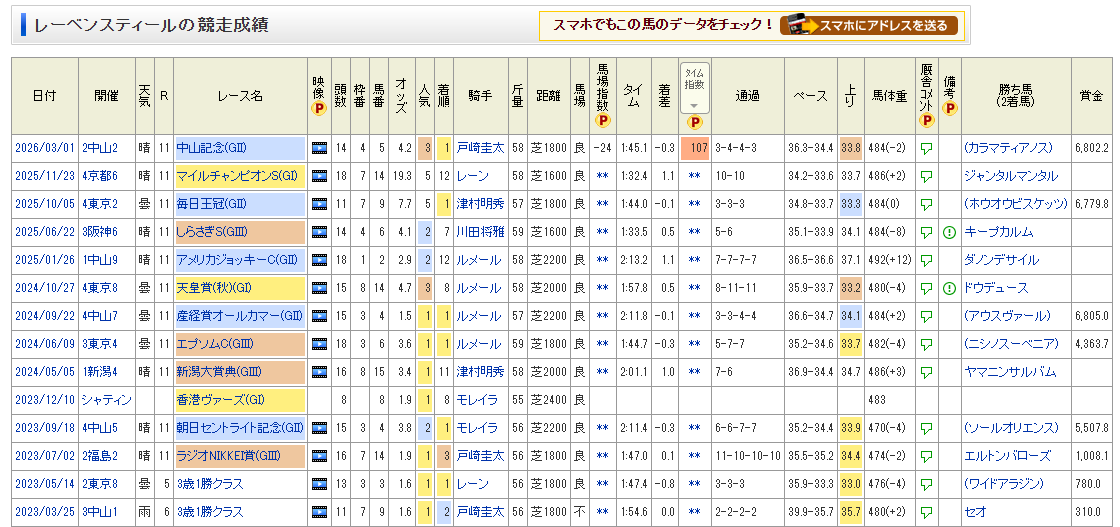Click スマホにアドレスを送る button

coord(870,26)
